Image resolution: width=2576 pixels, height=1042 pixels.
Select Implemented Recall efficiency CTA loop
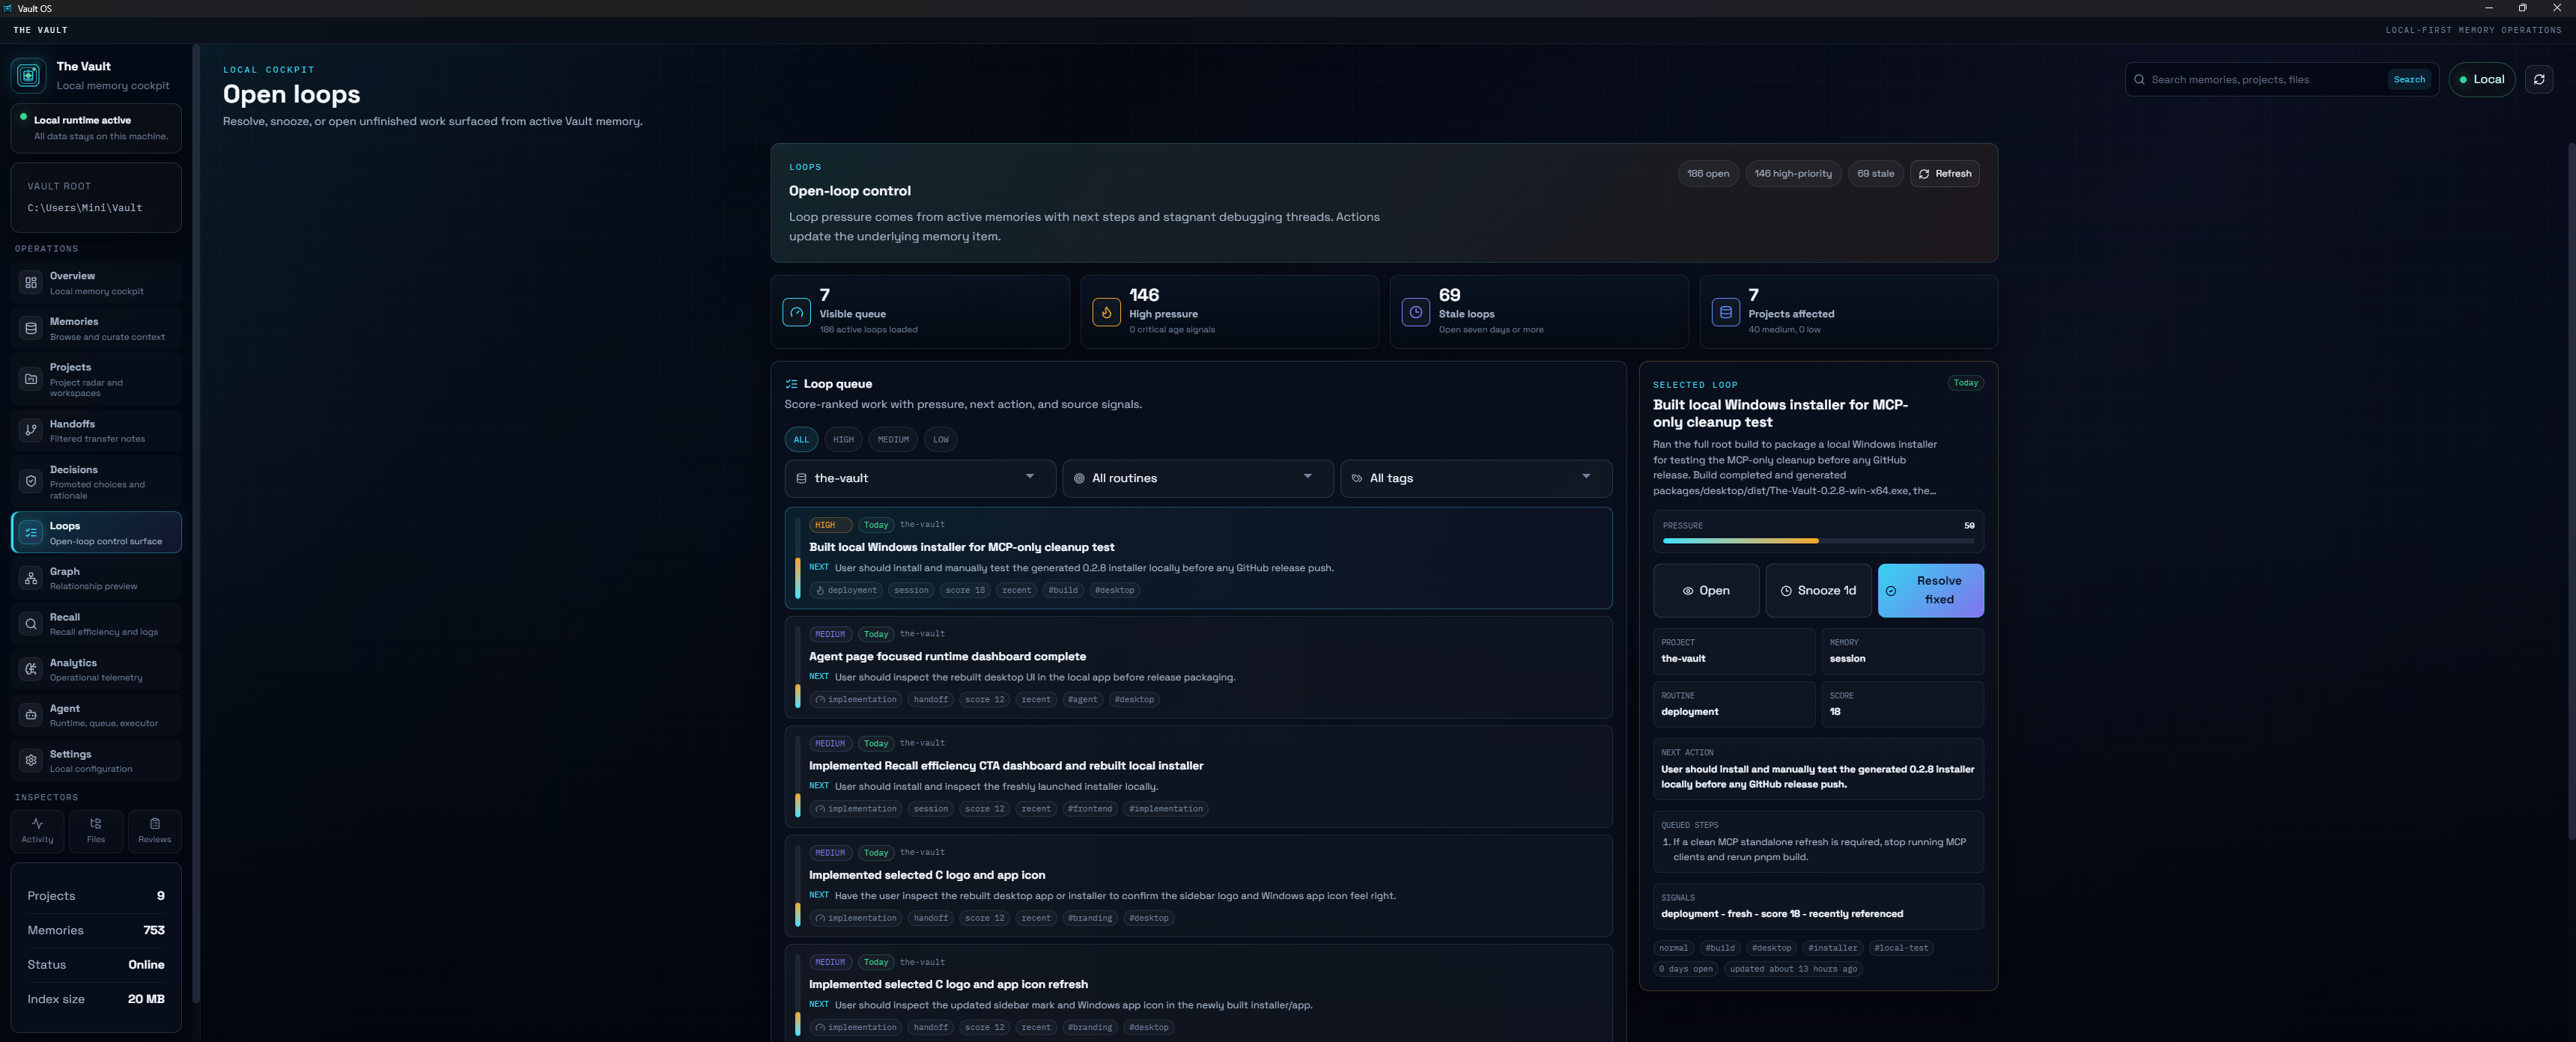tap(1198, 776)
